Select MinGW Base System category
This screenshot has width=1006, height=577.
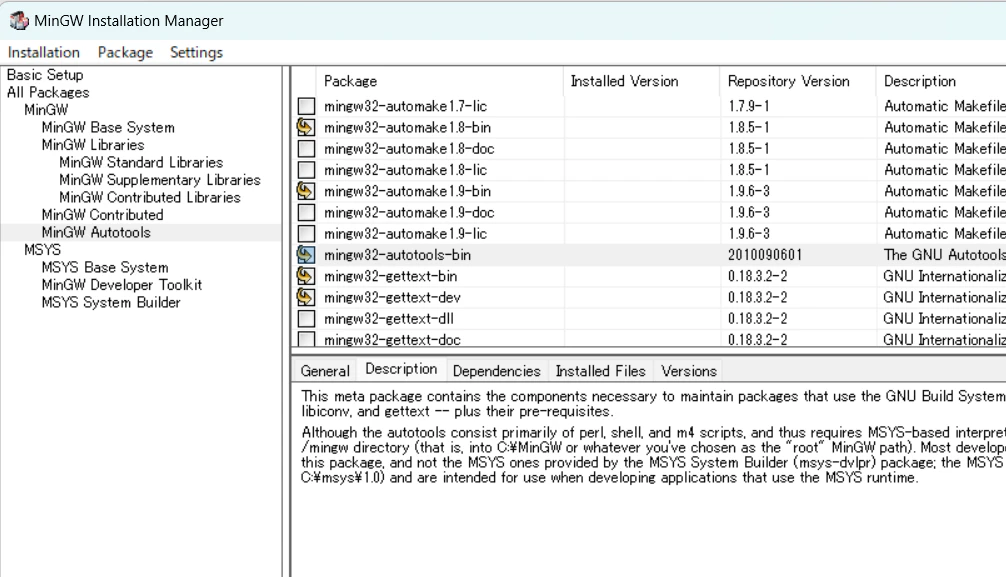click(108, 127)
